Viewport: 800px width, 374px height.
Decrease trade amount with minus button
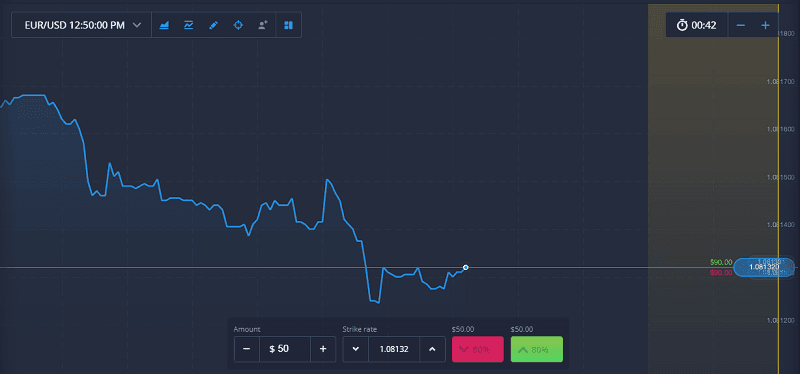click(x=247, y=349)
